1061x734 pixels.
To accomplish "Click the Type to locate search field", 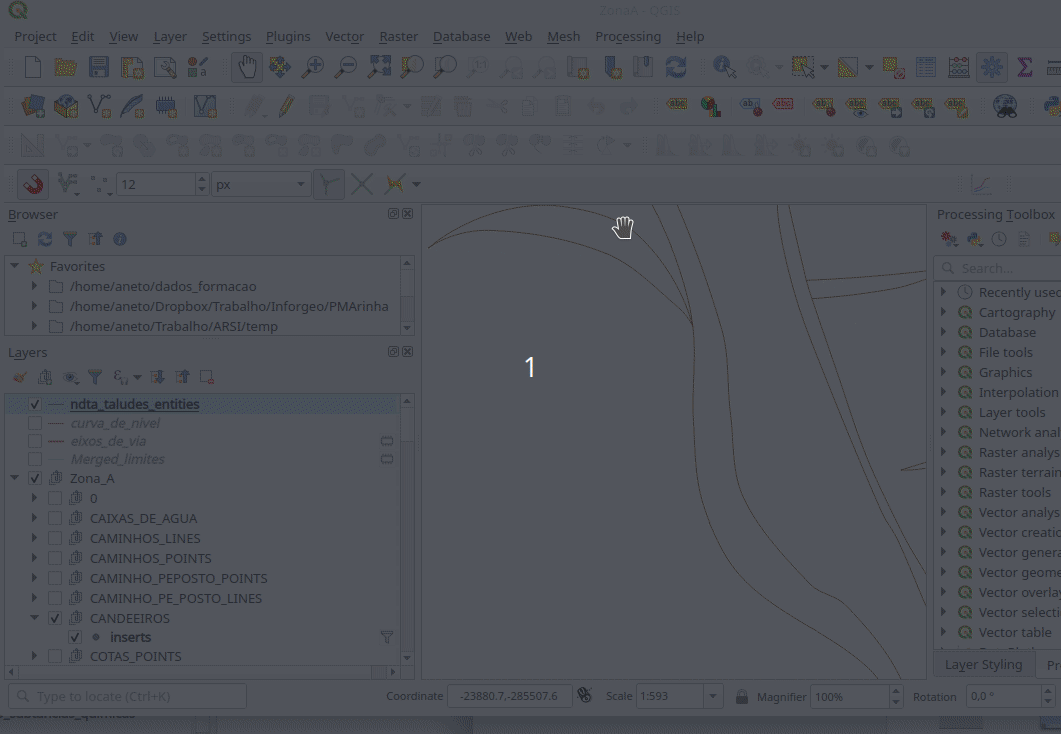I will point(127,695).
